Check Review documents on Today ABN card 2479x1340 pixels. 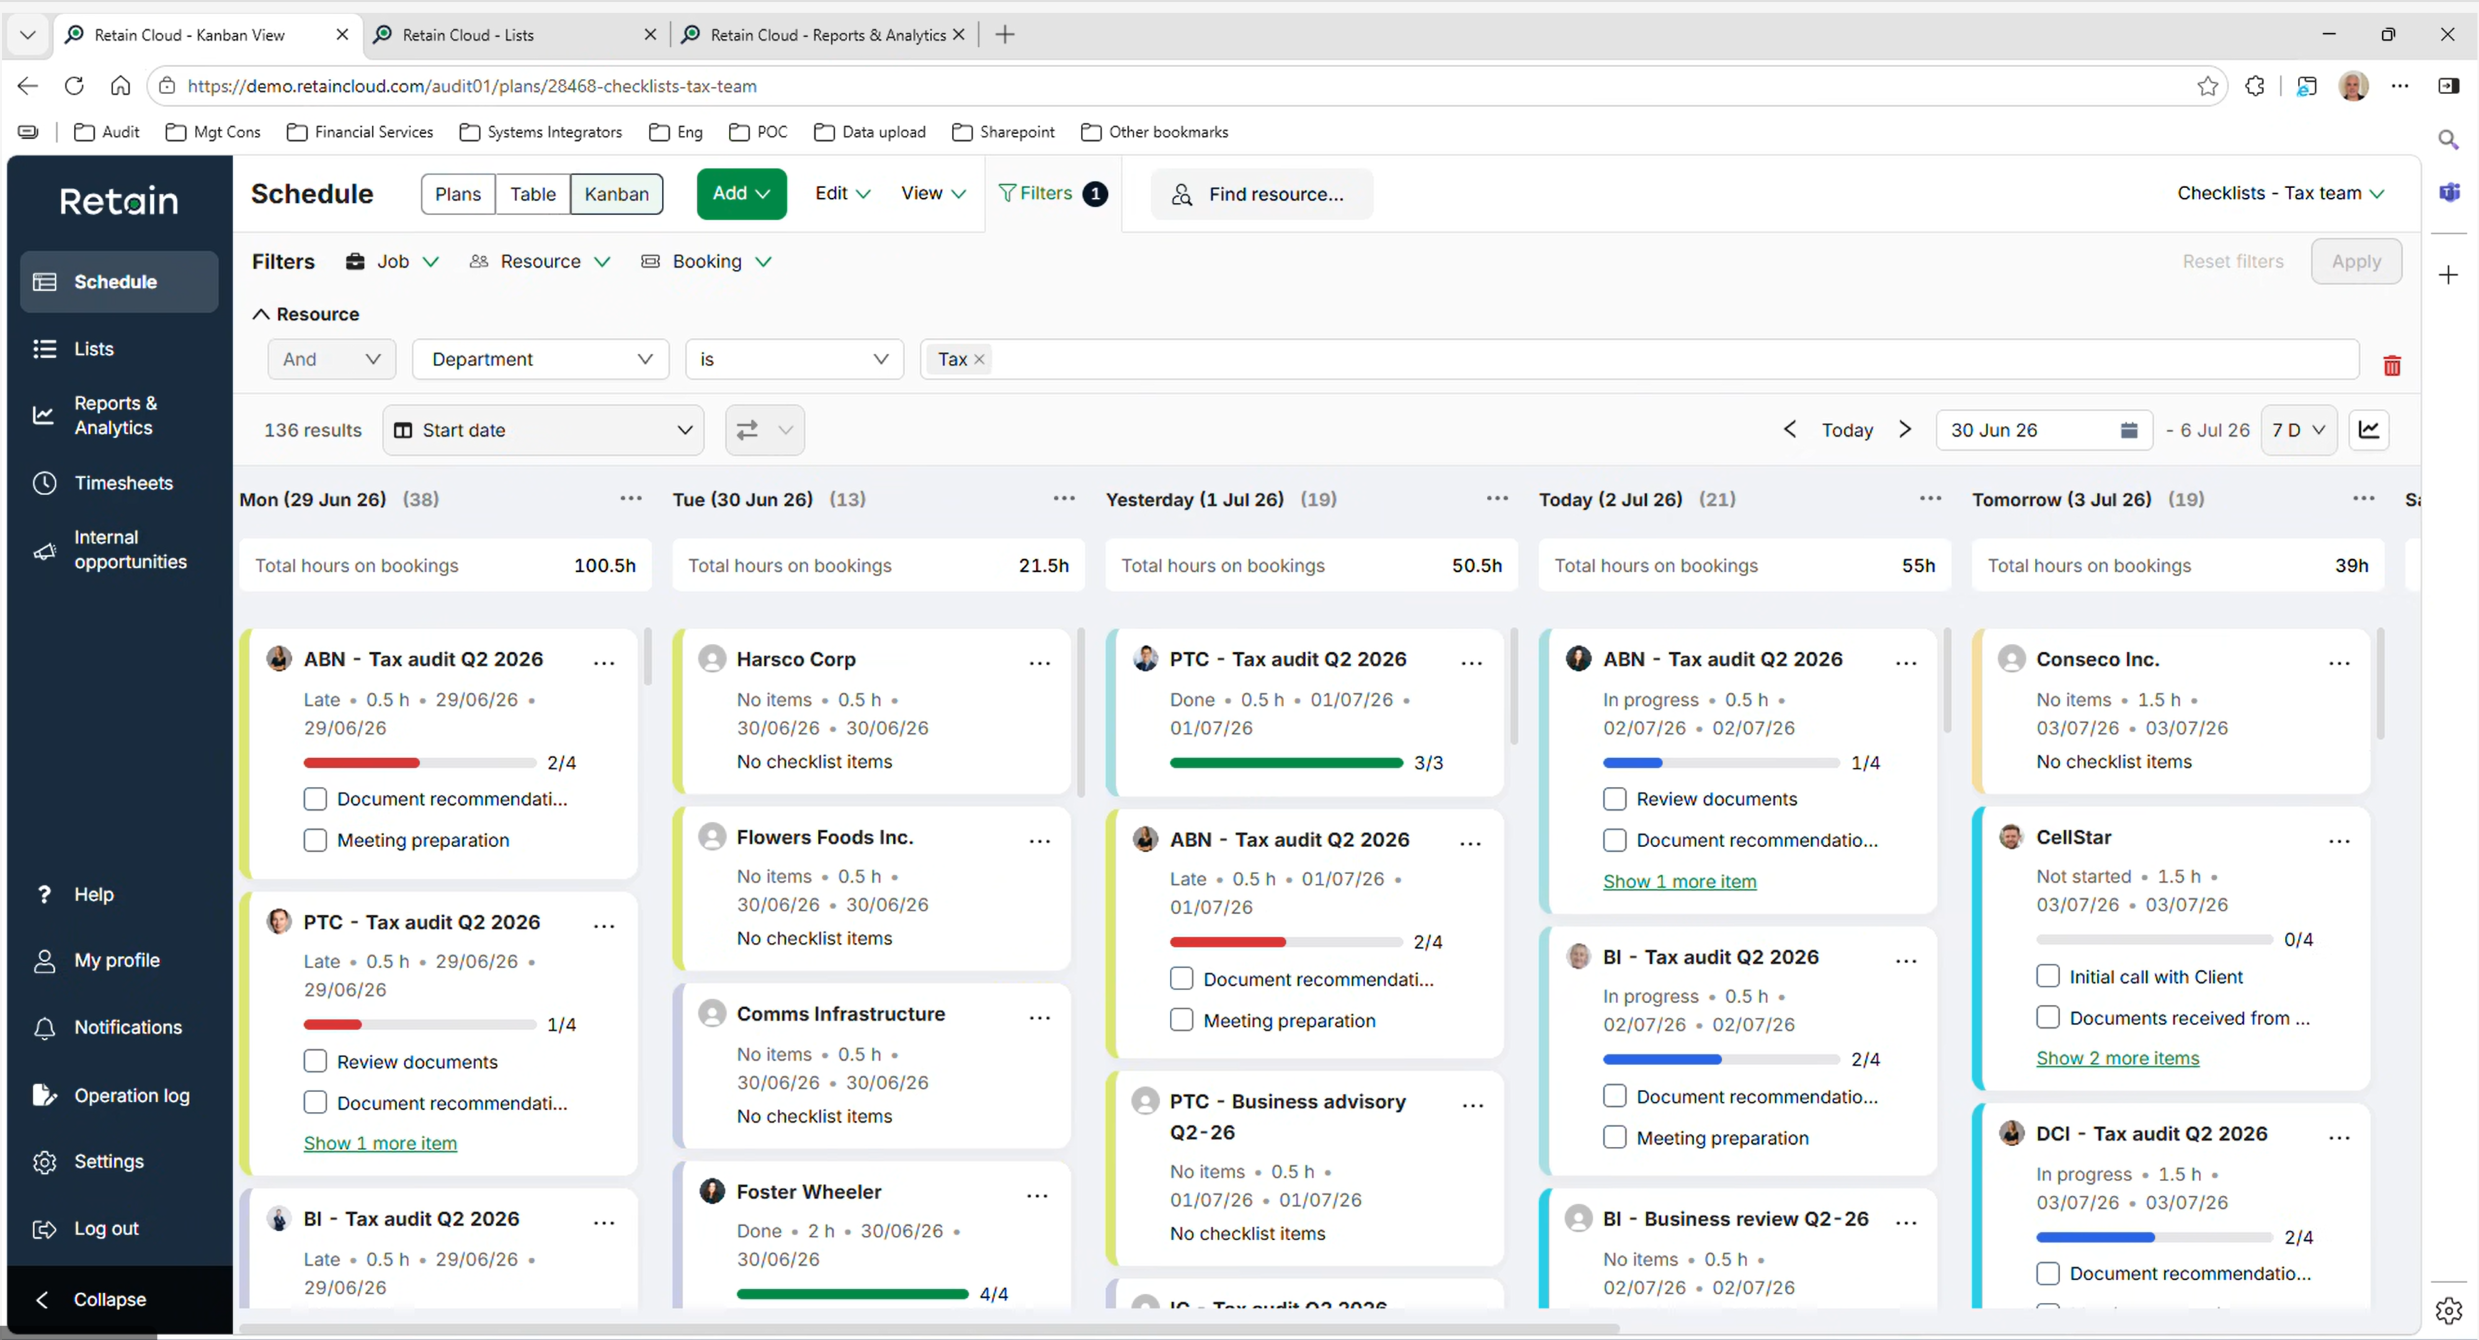(x=1614, y=799)
